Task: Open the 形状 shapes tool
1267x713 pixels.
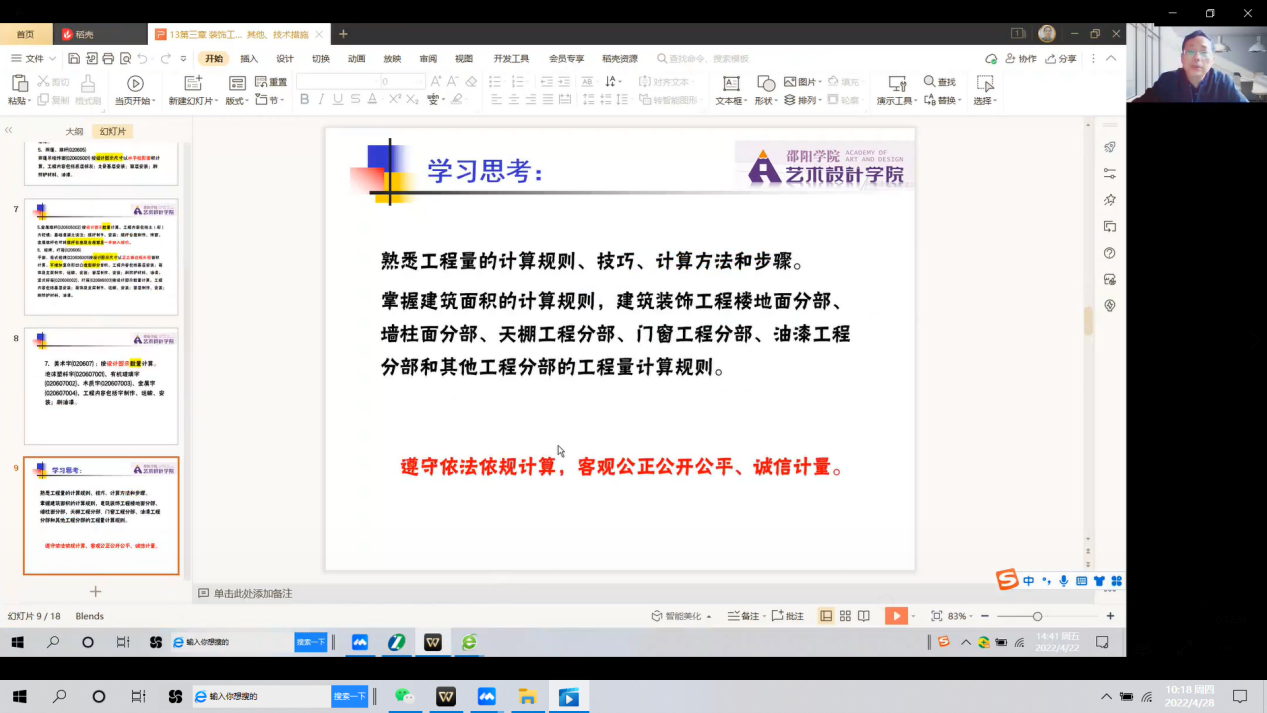Action: 766,84
